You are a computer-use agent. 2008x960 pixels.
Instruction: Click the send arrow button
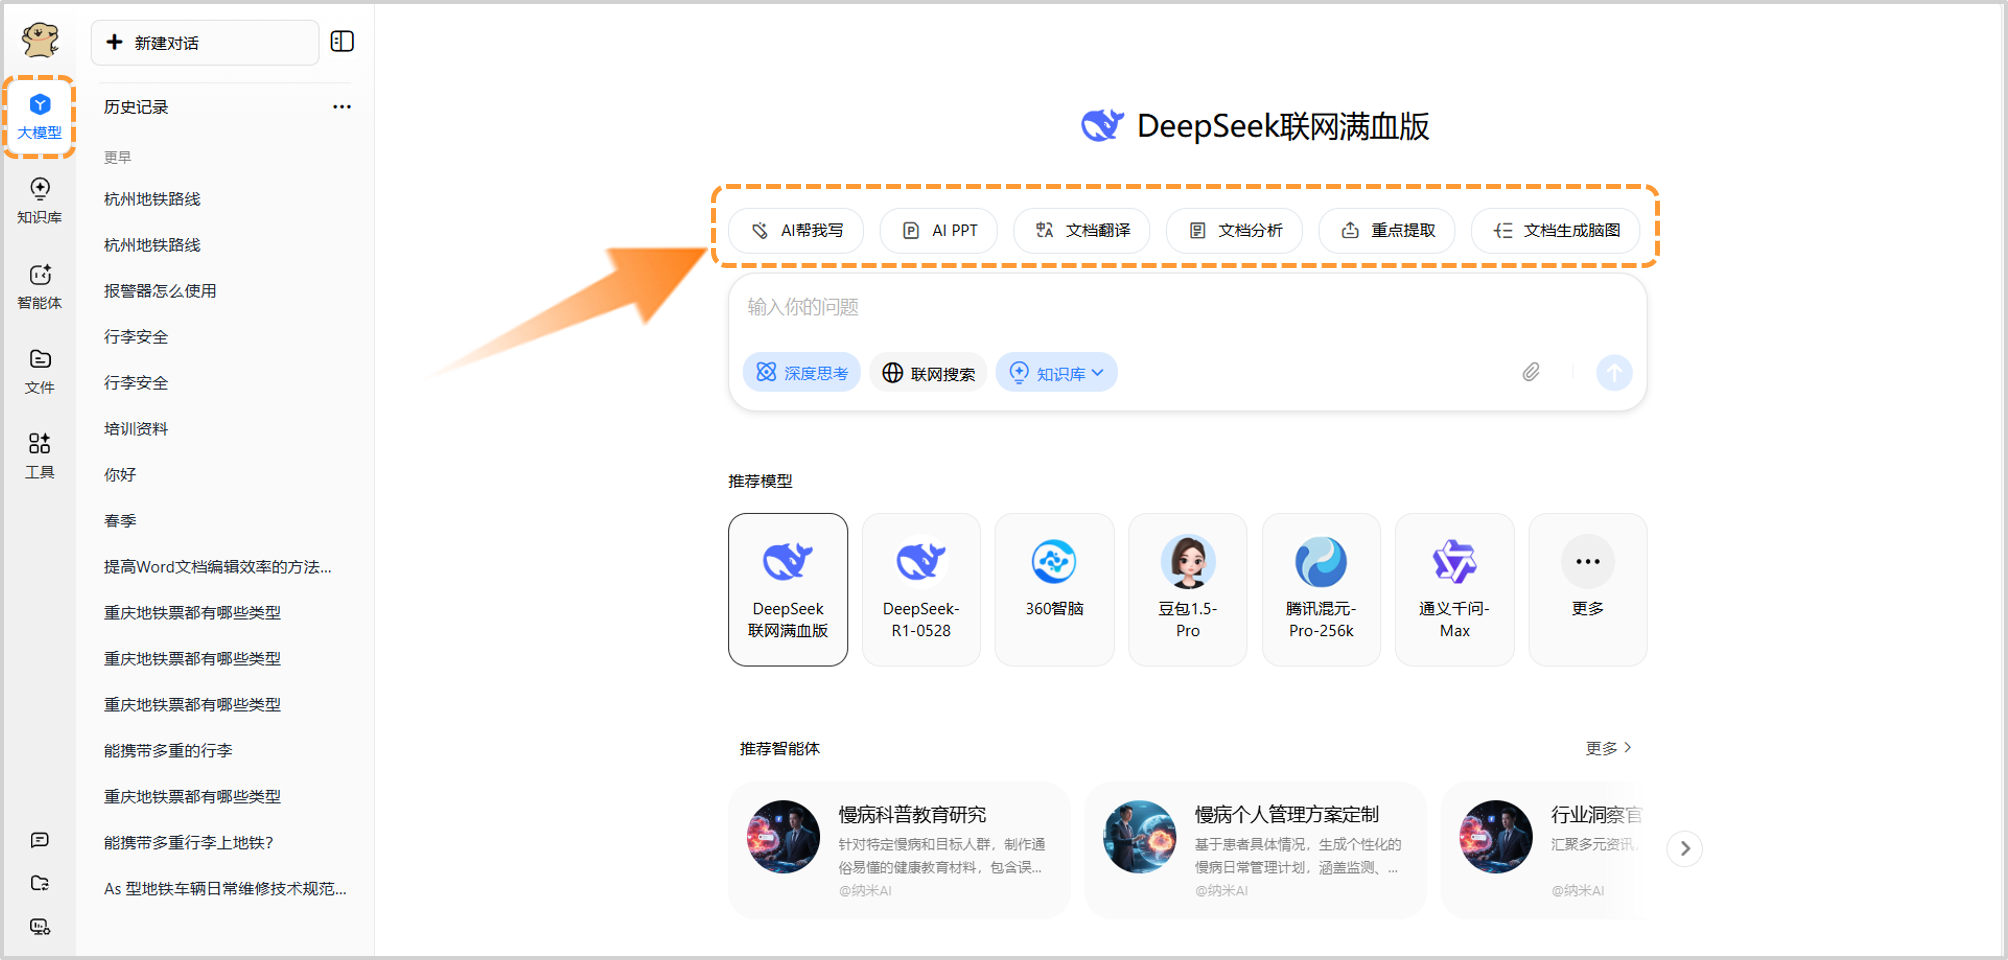1613,372
